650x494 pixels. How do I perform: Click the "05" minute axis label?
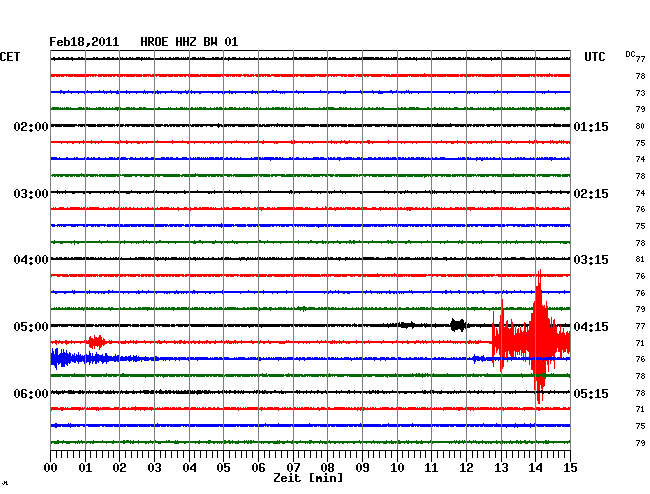coord(223,467)
